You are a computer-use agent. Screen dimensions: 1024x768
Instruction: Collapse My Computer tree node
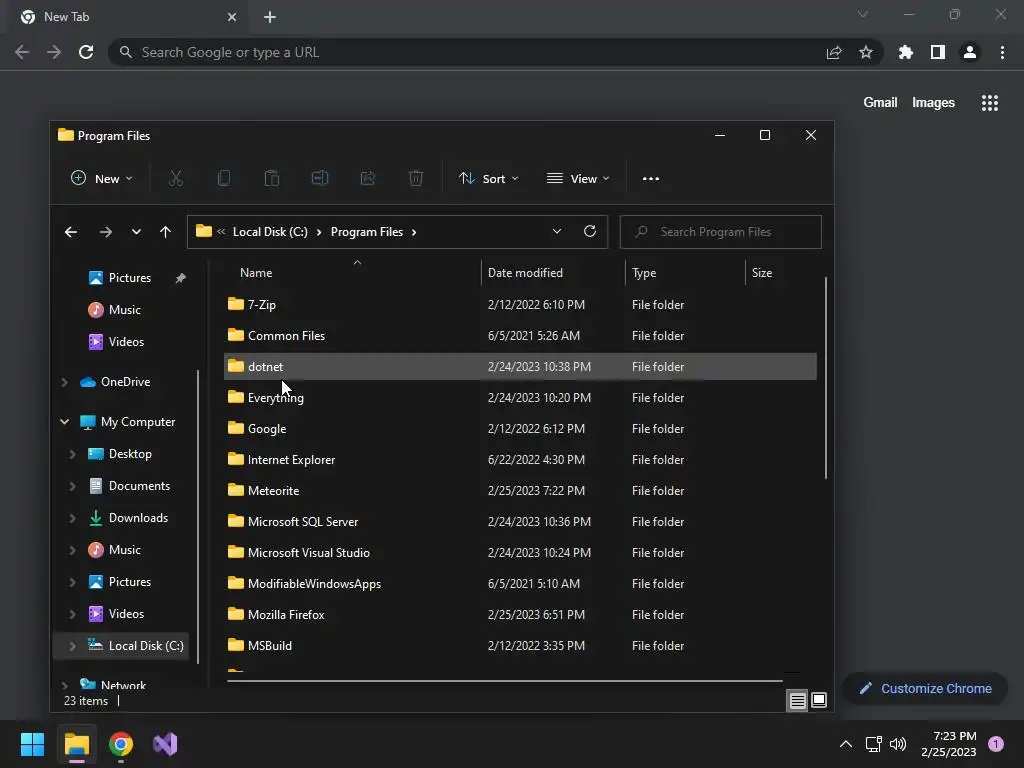click(x=65, y=422)
